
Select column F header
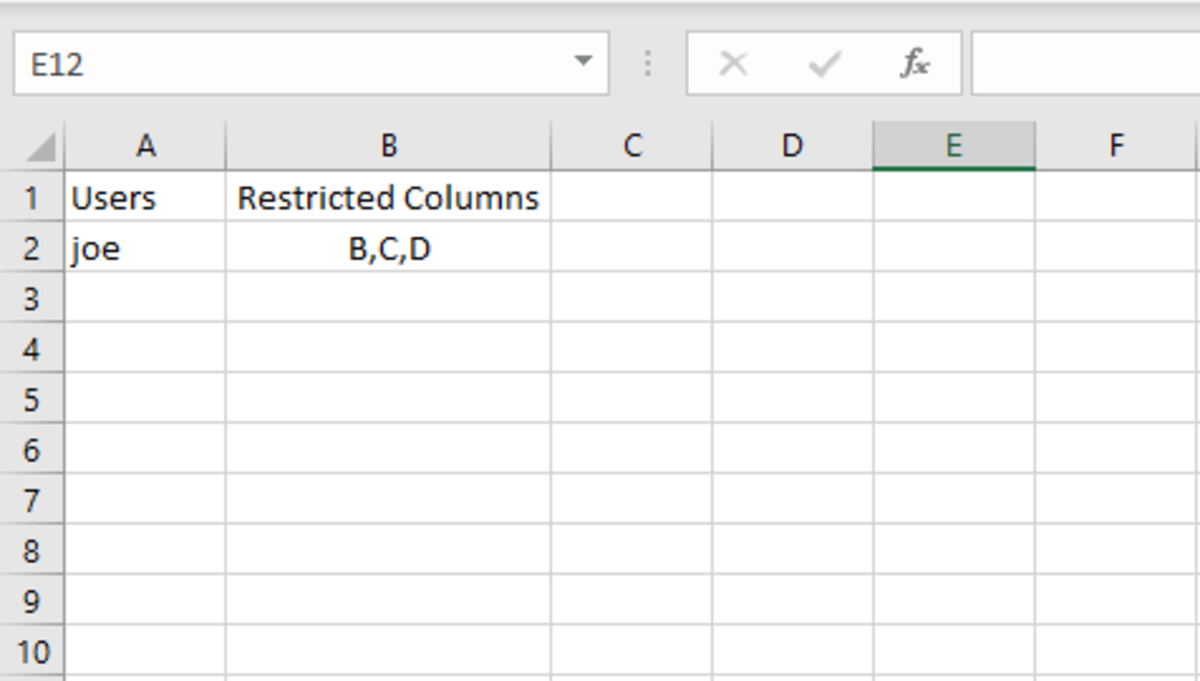(x=1116, y=146)
